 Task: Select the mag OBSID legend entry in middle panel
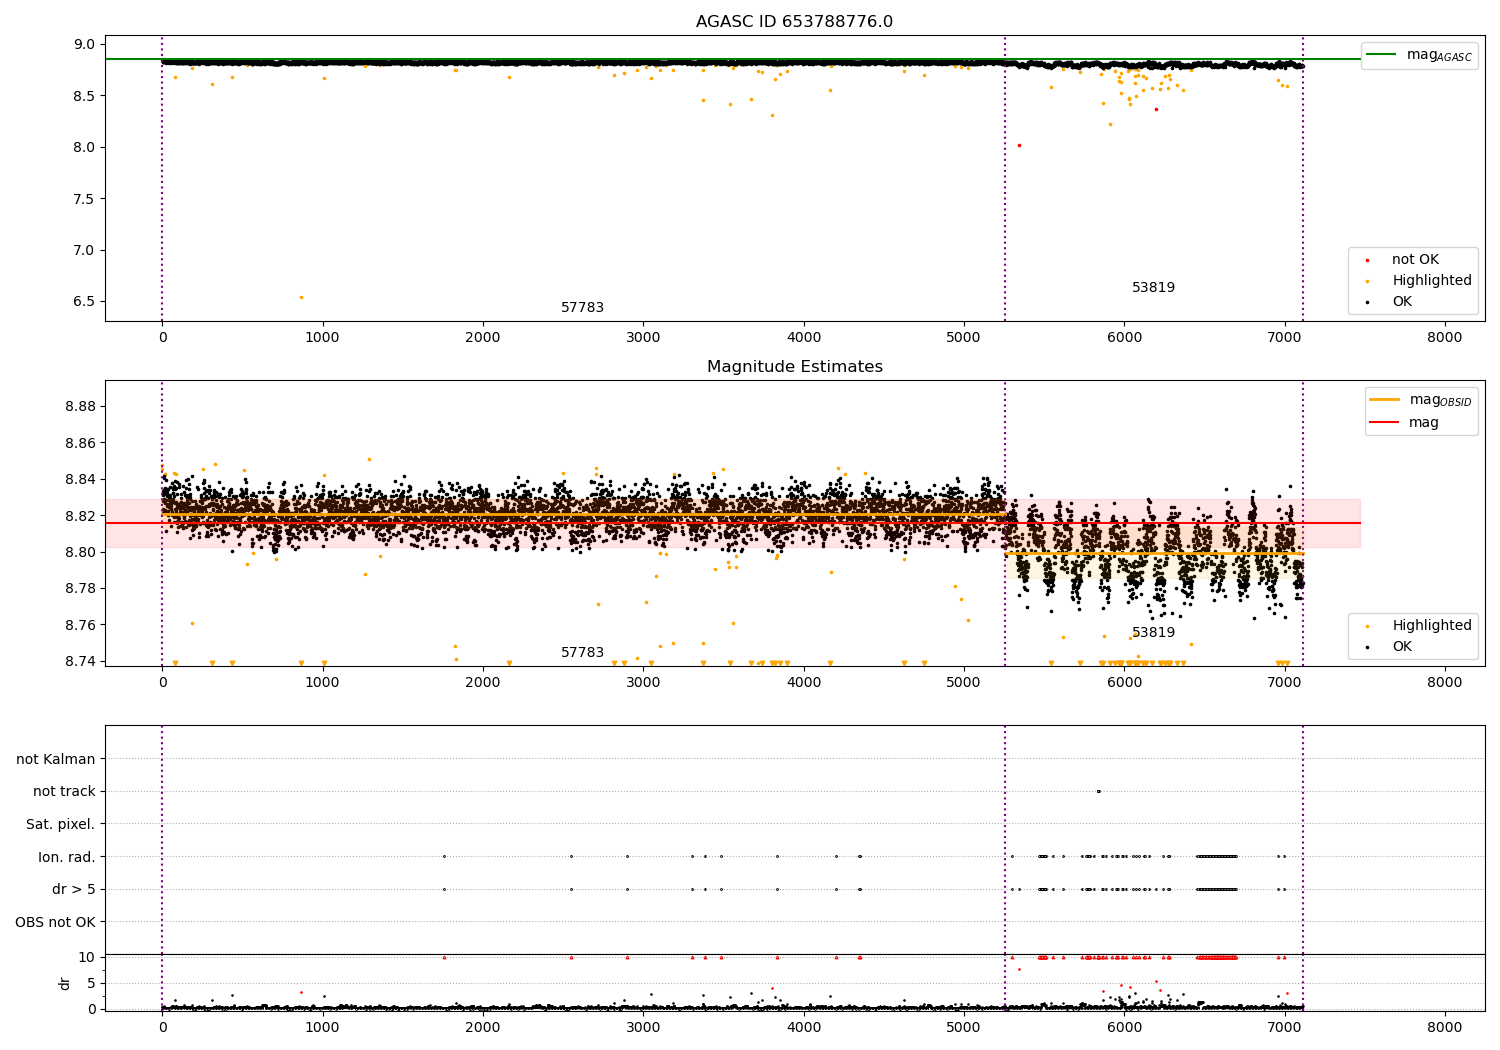[1421, 400]
